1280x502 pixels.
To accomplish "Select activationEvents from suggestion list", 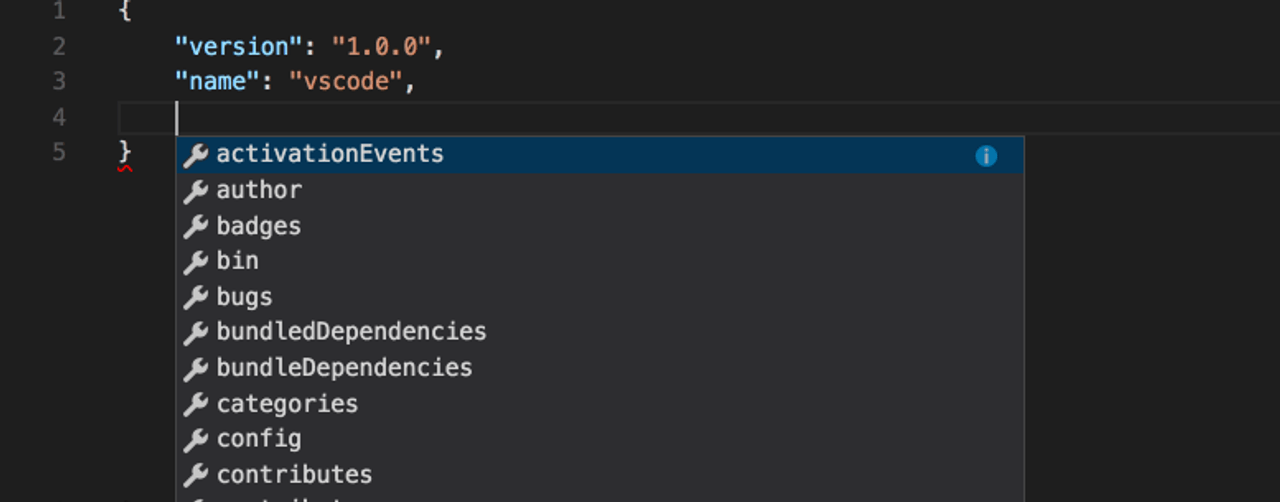I will [330, 155].
